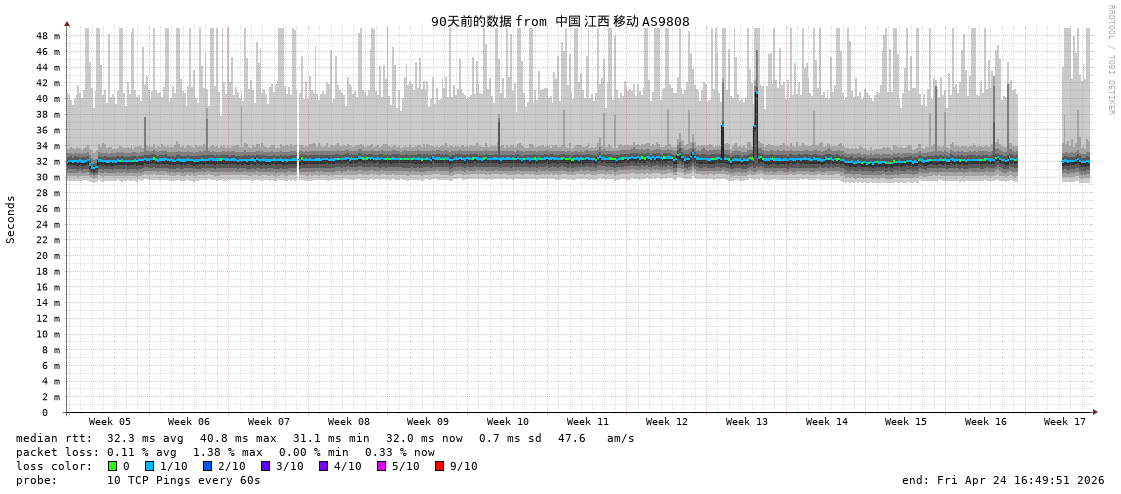Click the chart title mentioning AS9808
The image size is (1121, 494).
[560, 21]
